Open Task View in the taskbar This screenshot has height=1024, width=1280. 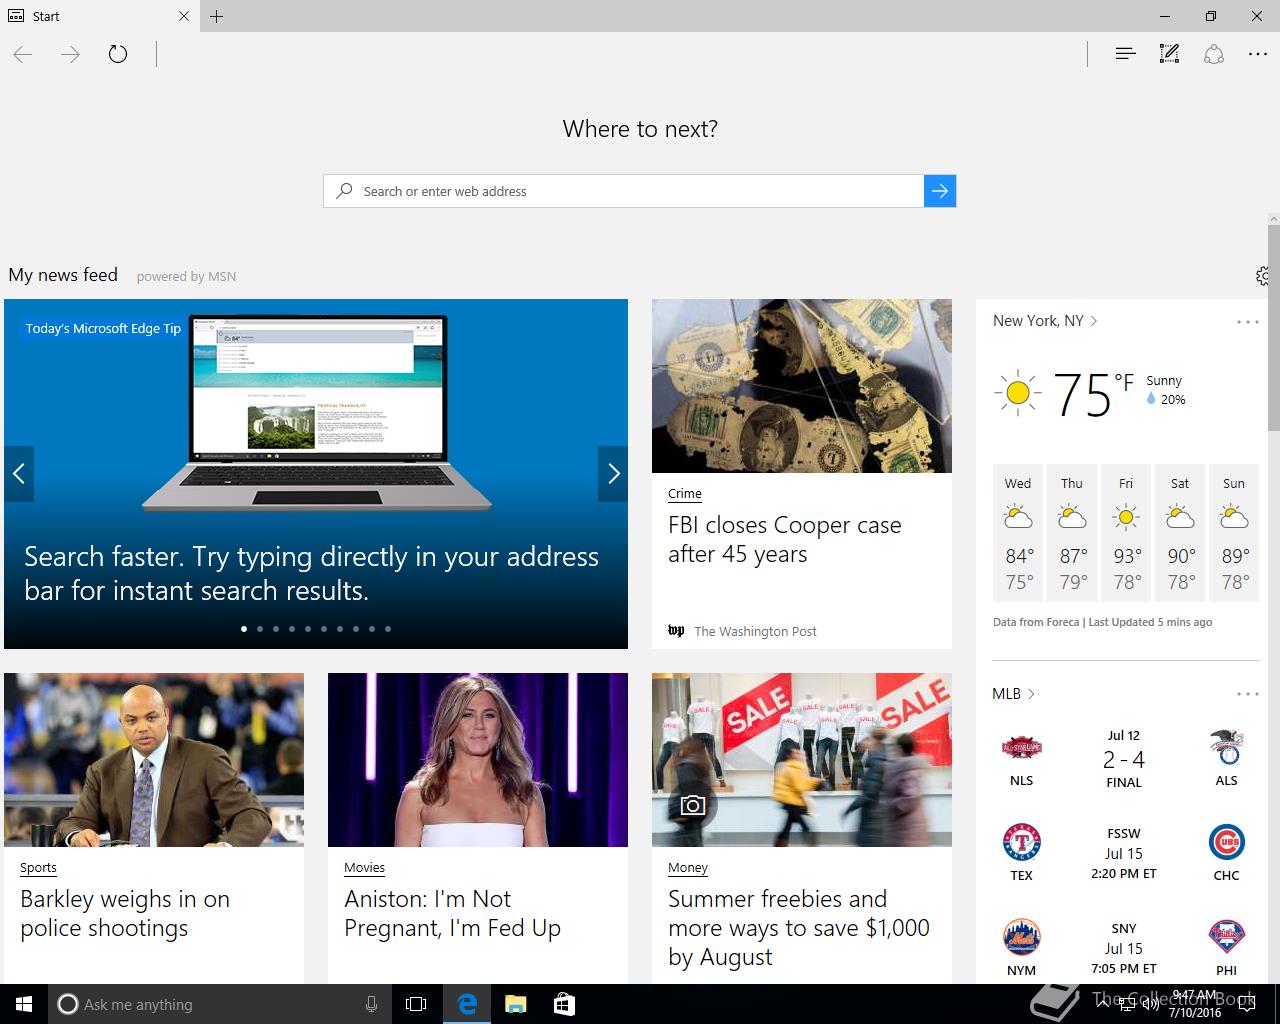coord(416,1004)
